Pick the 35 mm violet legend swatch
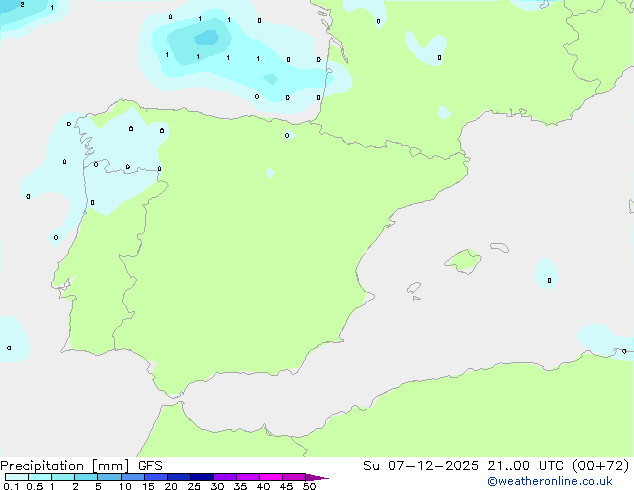634x490 pixels. click(x=248, y=477)
